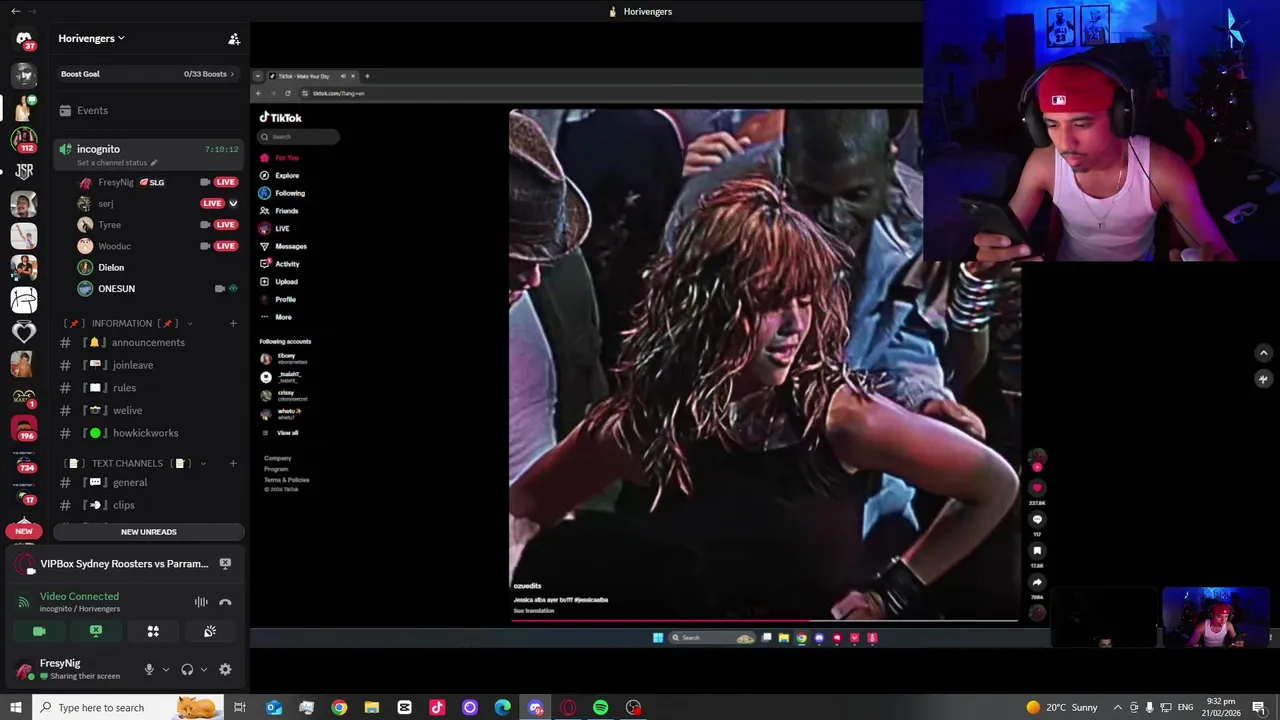Viewport: 1280px width, 720px height.
Task: Open noise suppression waveform icon
Action: [x=201, y=602]
